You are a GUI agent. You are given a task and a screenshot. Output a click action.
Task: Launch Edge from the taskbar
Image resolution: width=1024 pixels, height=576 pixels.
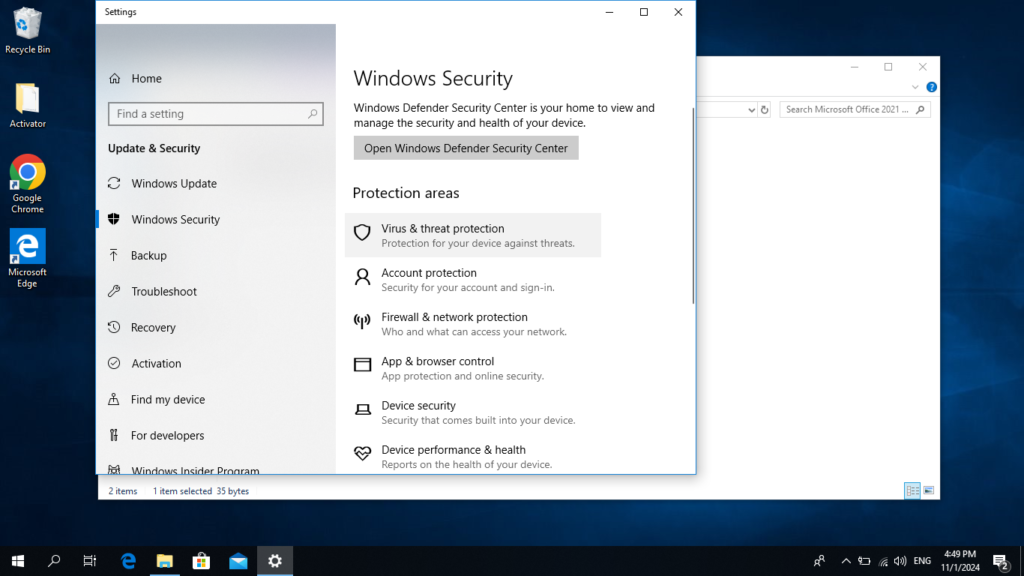click(128, 561)
